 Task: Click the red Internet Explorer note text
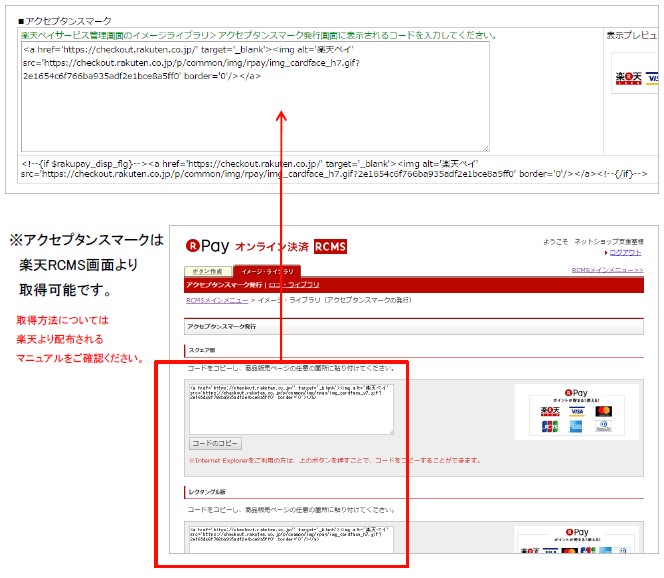(x=335, y=460)
